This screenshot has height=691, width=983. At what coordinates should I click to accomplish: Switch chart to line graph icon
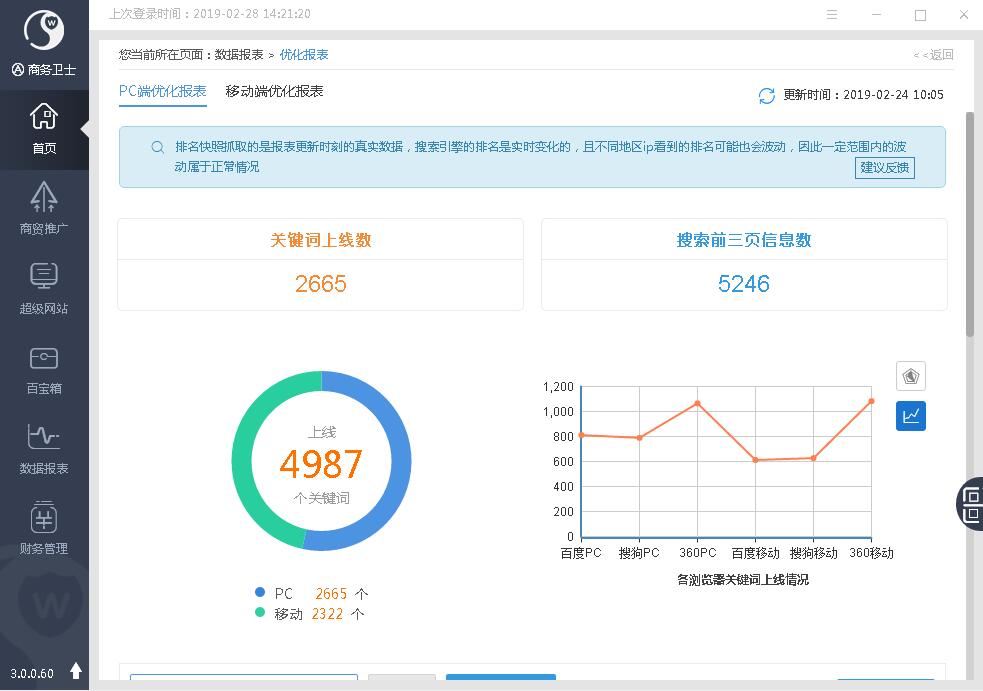coord(910,416)
